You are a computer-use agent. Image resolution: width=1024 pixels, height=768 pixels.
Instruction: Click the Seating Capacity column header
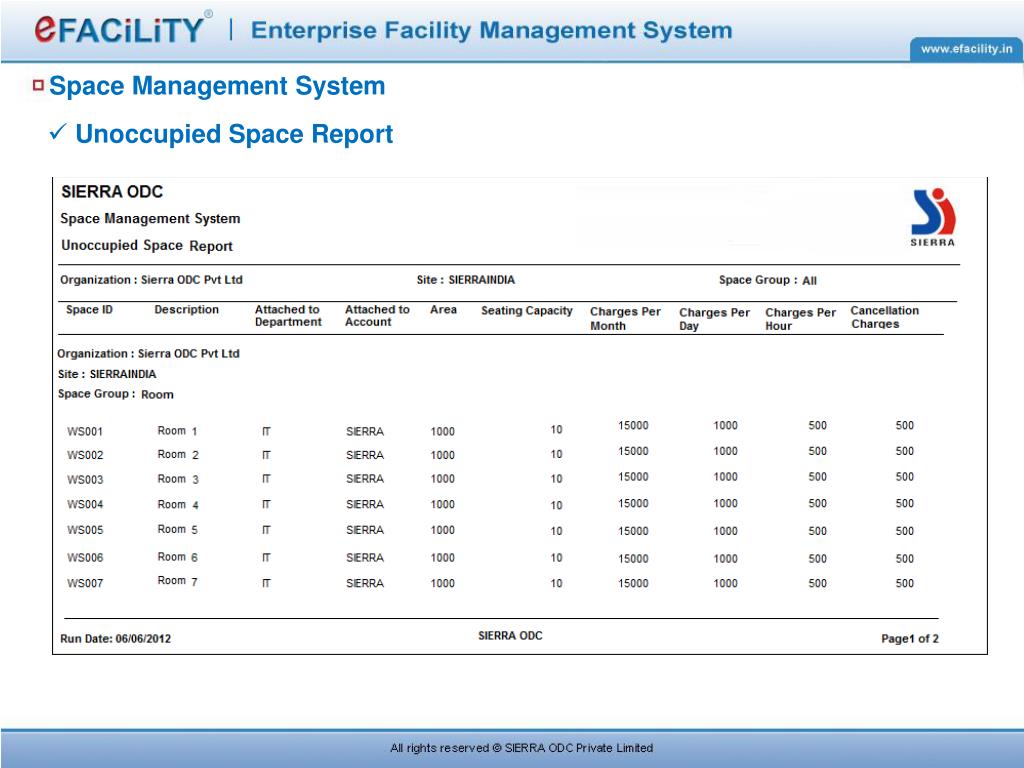526,311
